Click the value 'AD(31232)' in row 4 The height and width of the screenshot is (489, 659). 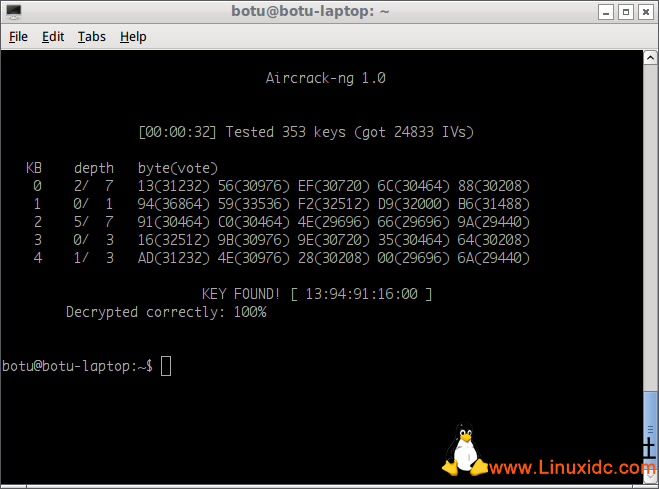[x=174, y=258]
